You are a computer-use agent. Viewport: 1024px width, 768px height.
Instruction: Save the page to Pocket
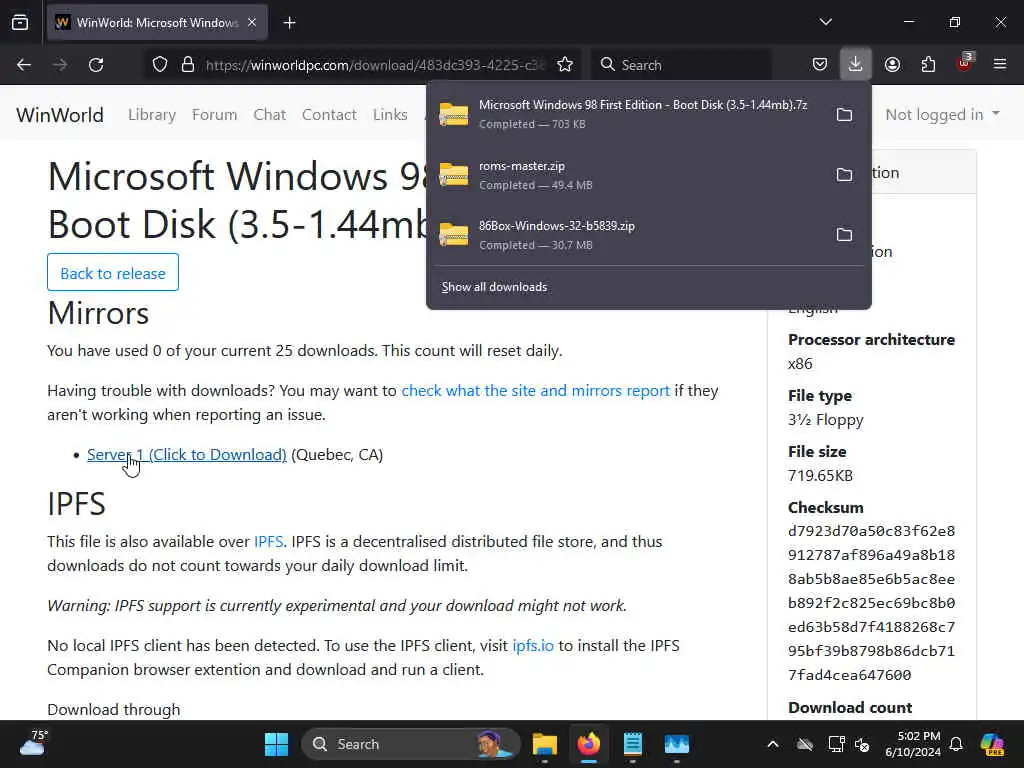pos(820,65)
